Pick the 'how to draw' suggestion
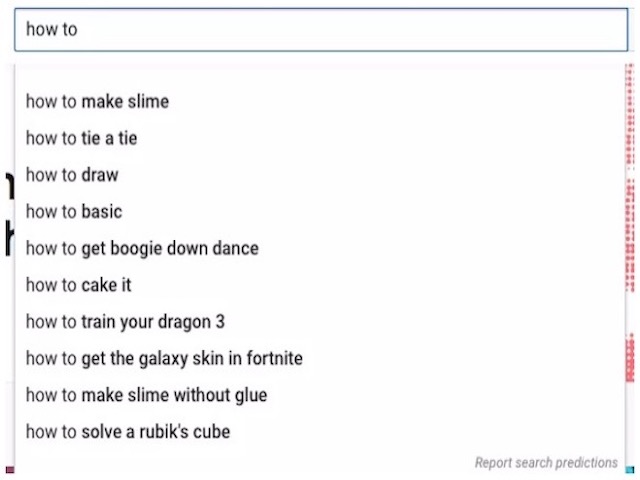Viewport: 640px width, 480px height. 72,175
